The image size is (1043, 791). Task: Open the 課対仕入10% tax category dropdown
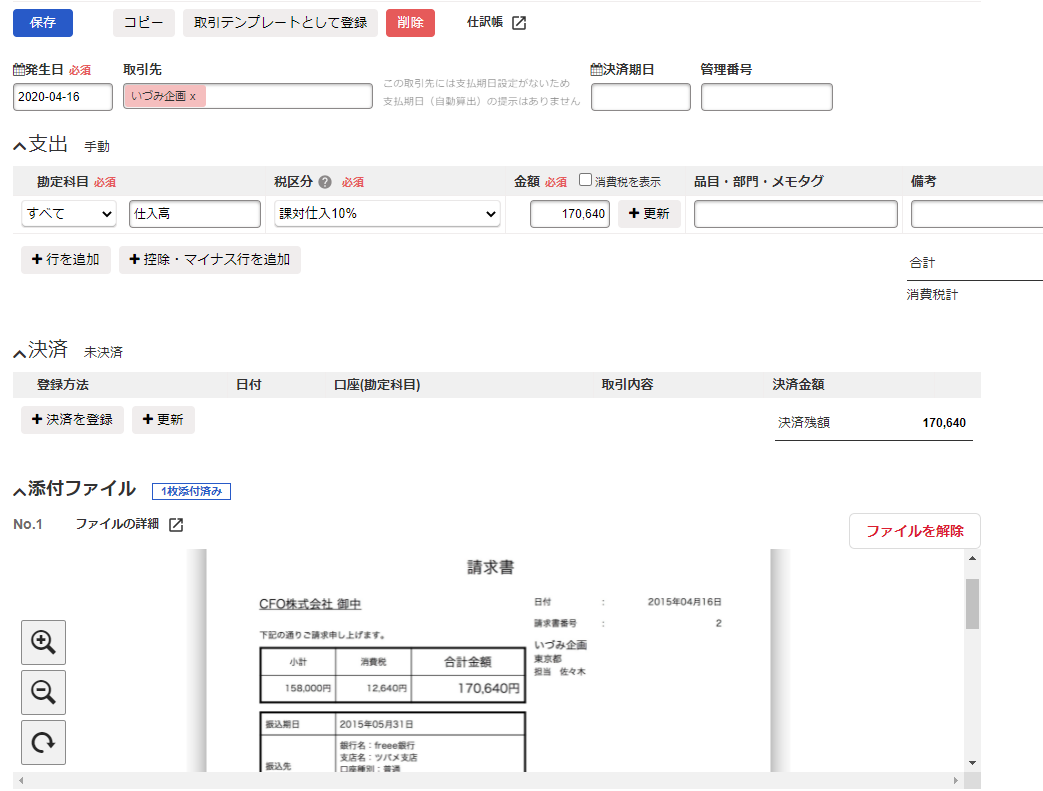point(387,214)
